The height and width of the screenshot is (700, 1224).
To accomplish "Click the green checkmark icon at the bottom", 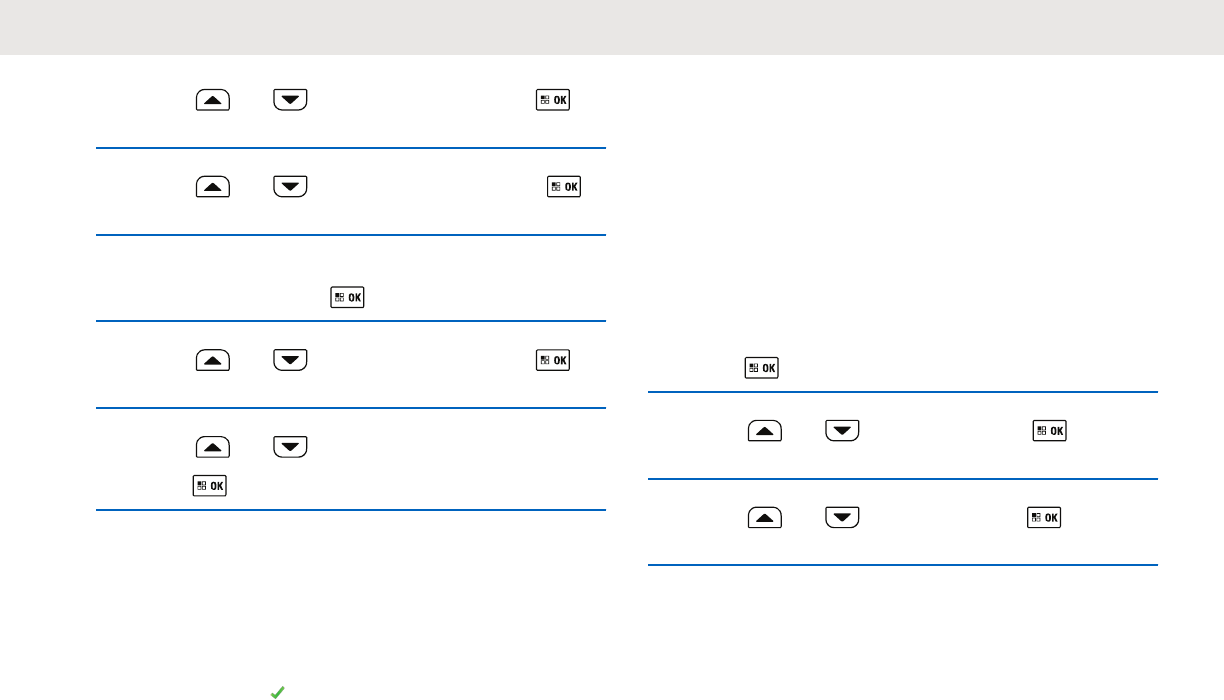I will (279, 691).
